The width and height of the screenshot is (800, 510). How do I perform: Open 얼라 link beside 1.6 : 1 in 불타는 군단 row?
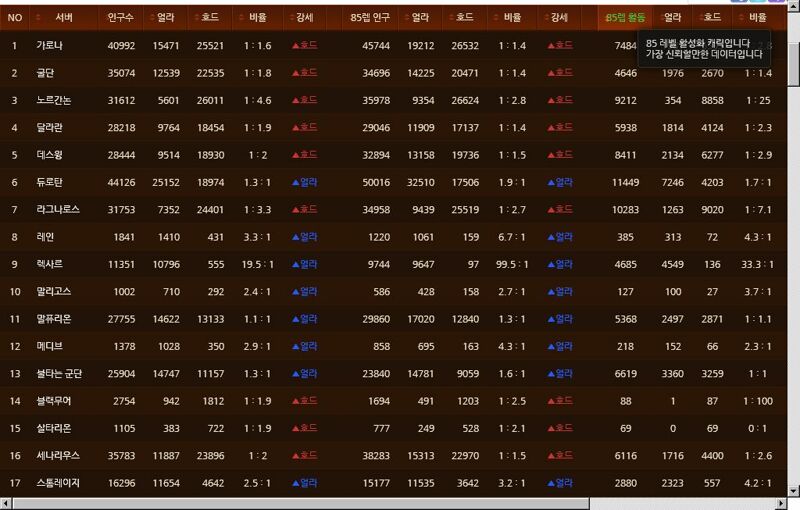[560, 373]
